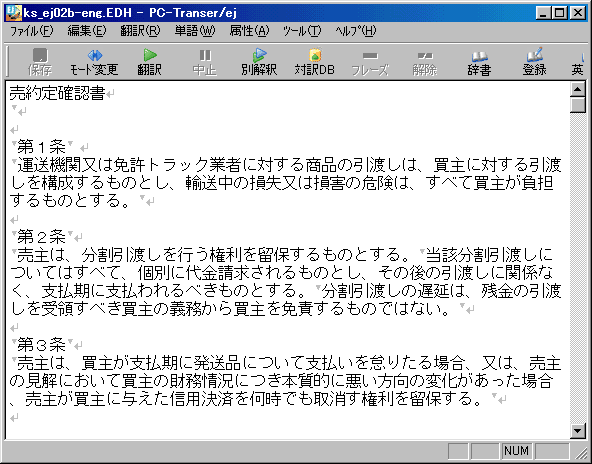Place cursor in 第2条 heading text
The image size is (592, 464).
pos(42,237)
